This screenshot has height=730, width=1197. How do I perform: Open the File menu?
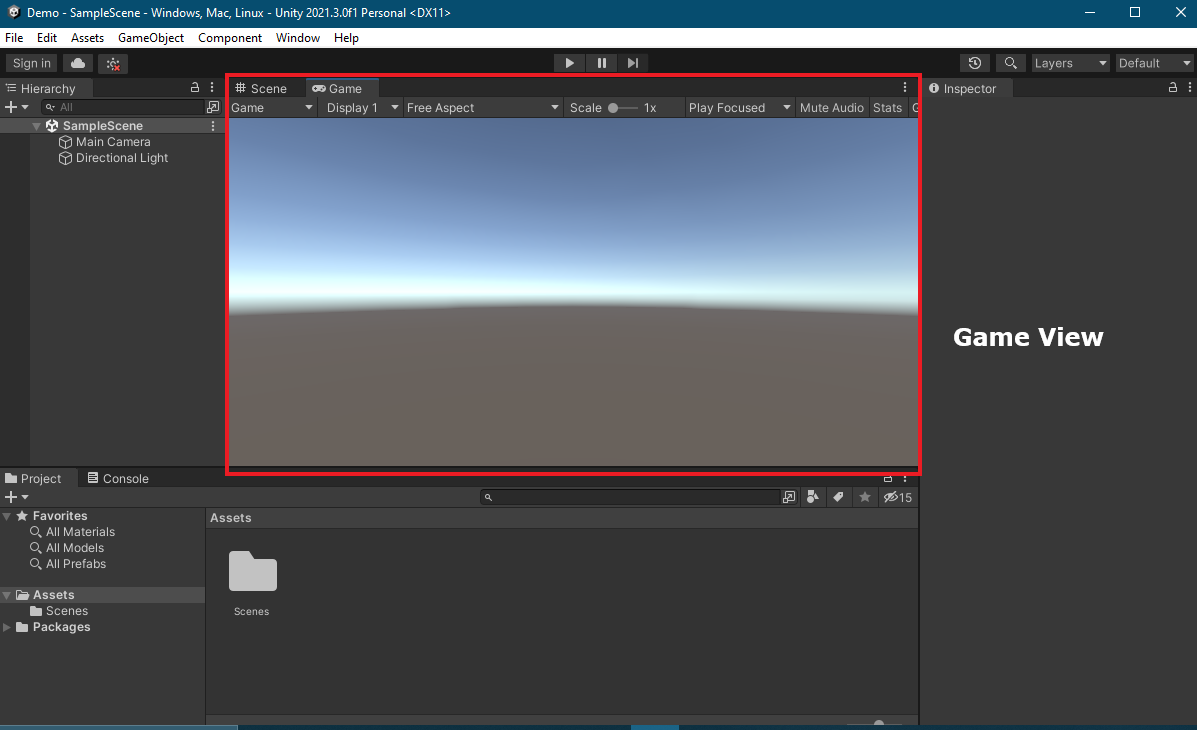pos(14,37)
